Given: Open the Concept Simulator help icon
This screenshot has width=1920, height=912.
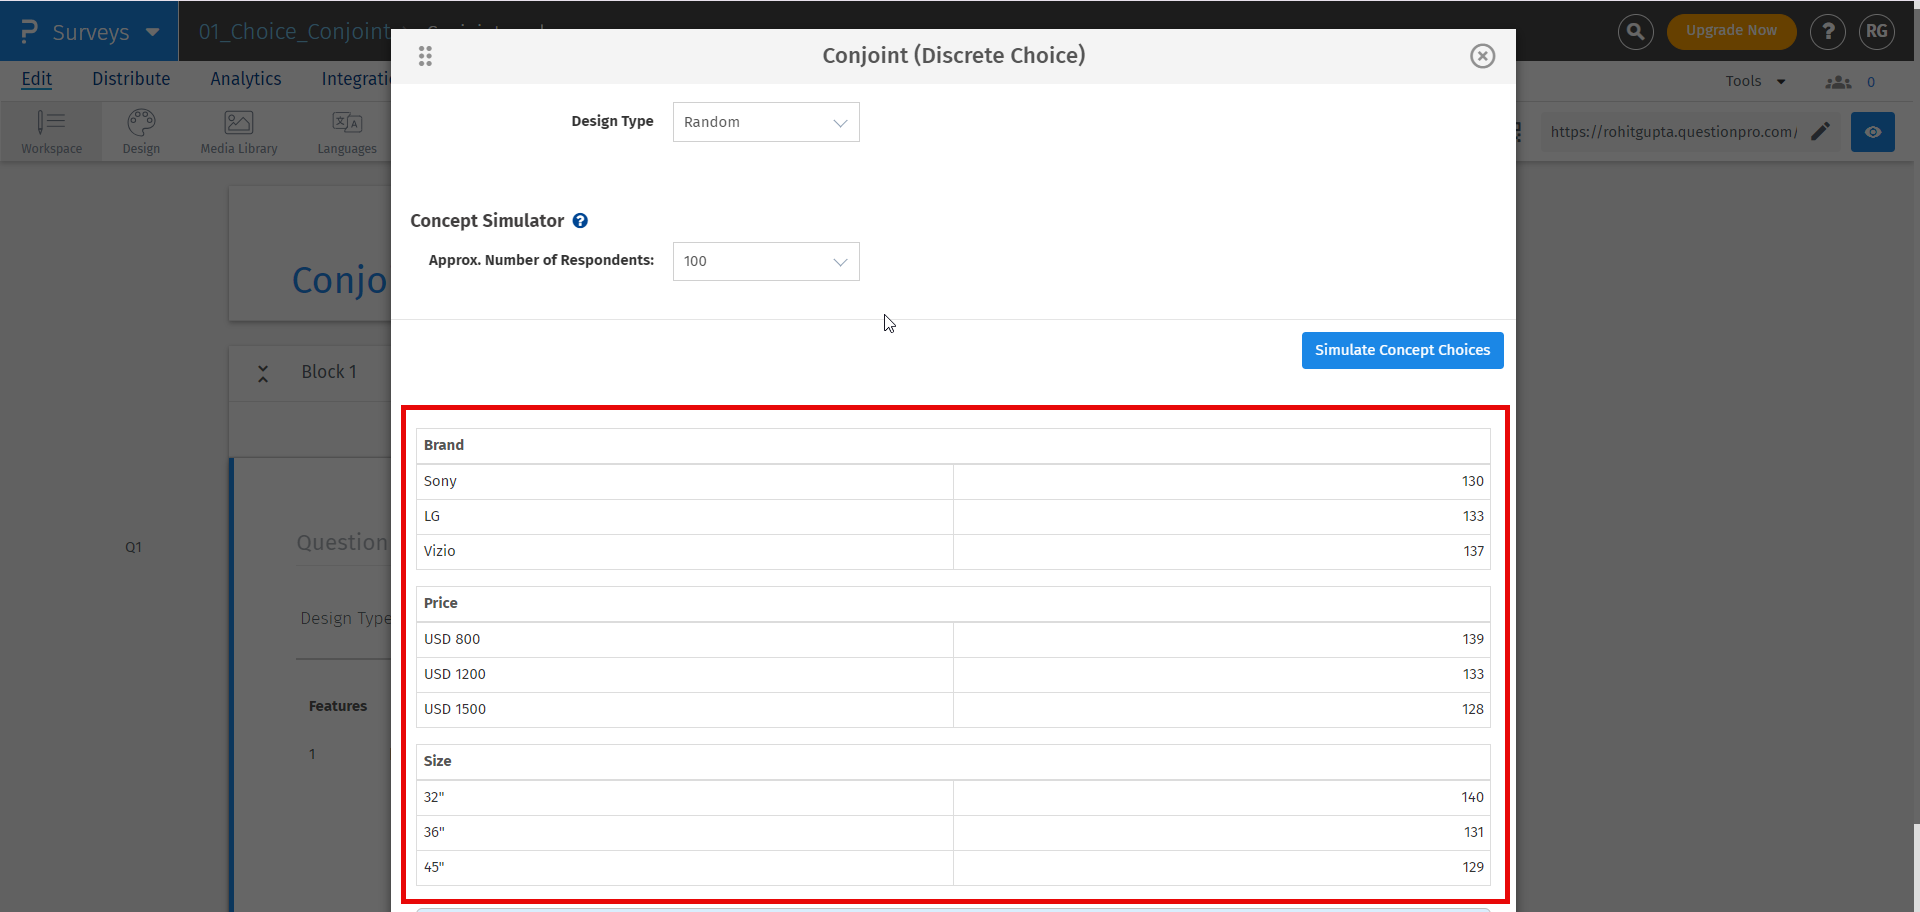Looking at the screenshot, I should [x=580, y=221].
